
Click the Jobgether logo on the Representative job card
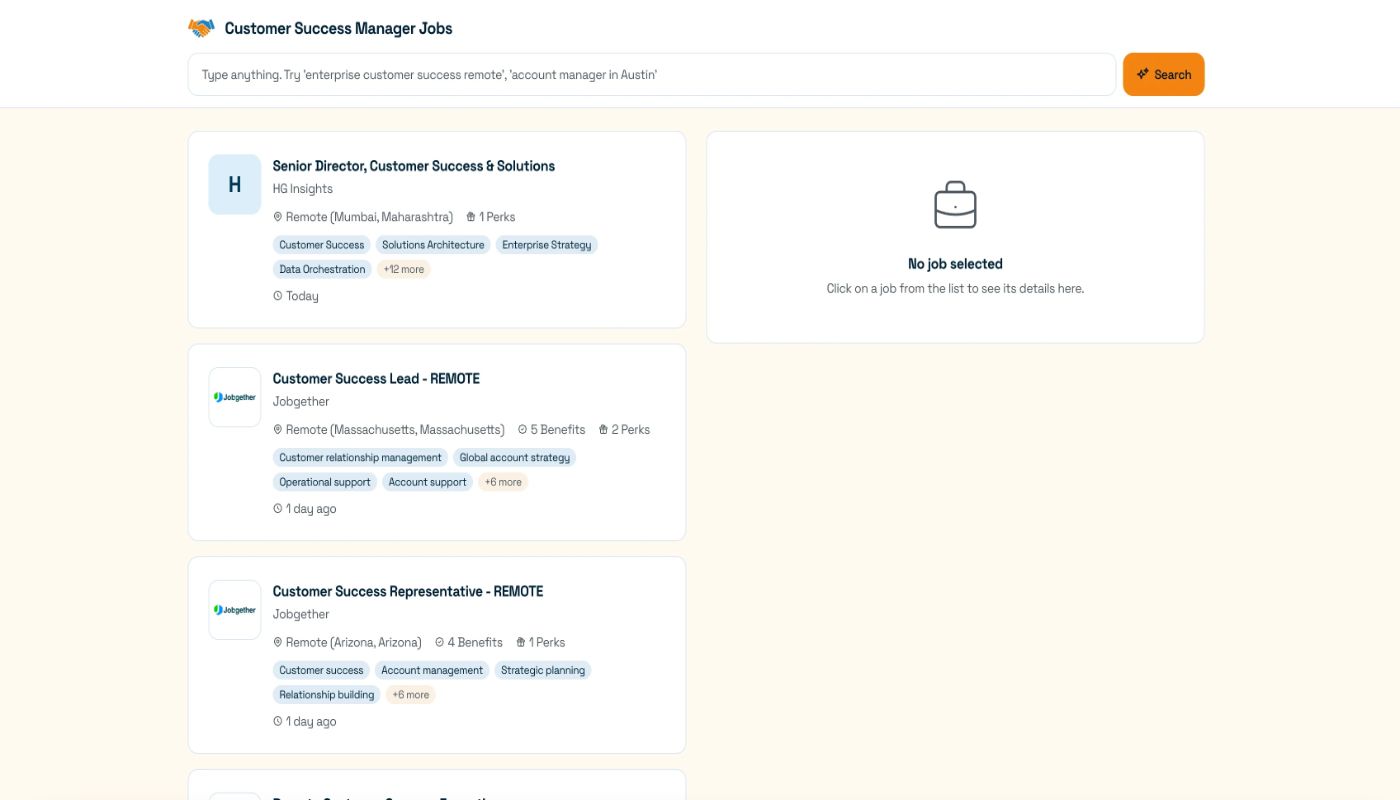(234, 609)
